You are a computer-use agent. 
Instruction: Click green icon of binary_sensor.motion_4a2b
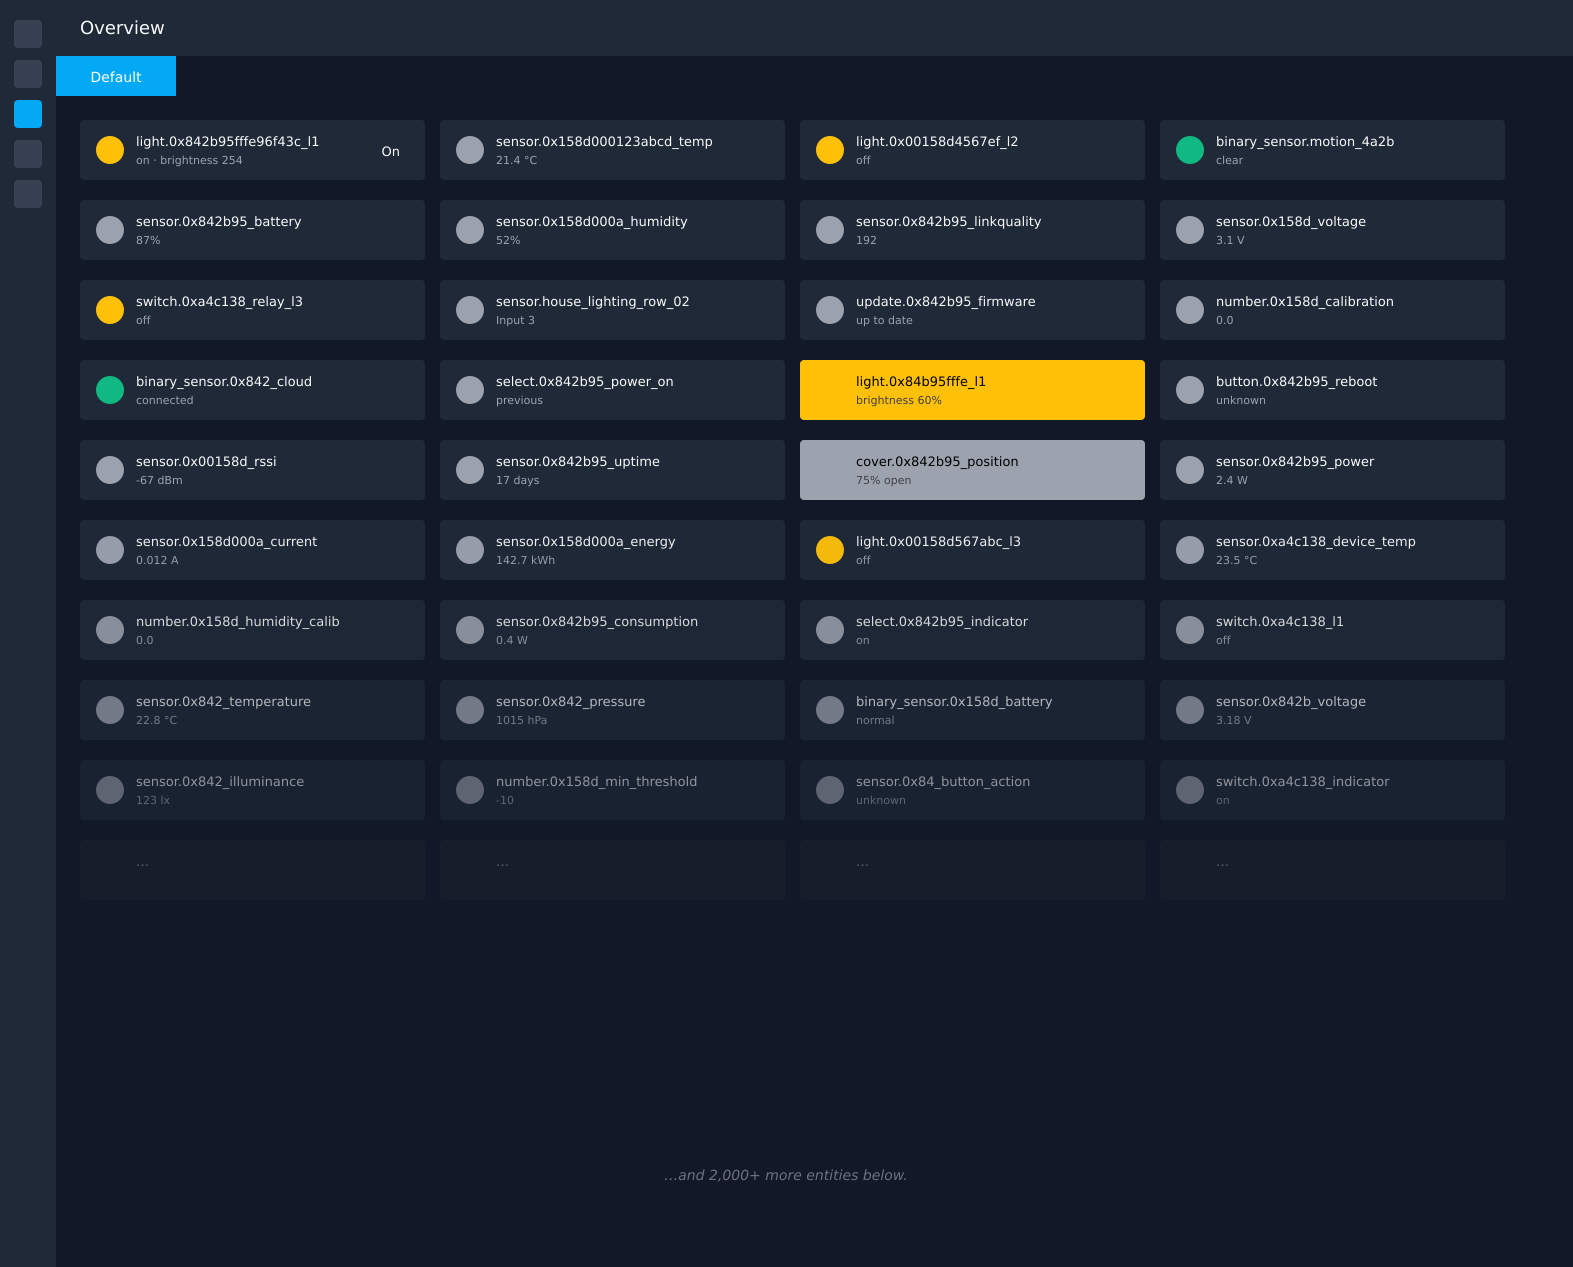coord(1190,150)
